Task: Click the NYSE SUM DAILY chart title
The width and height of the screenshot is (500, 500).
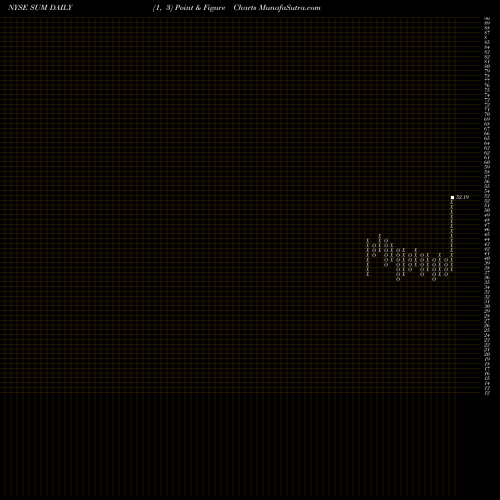Action: [x=40, y=8]
